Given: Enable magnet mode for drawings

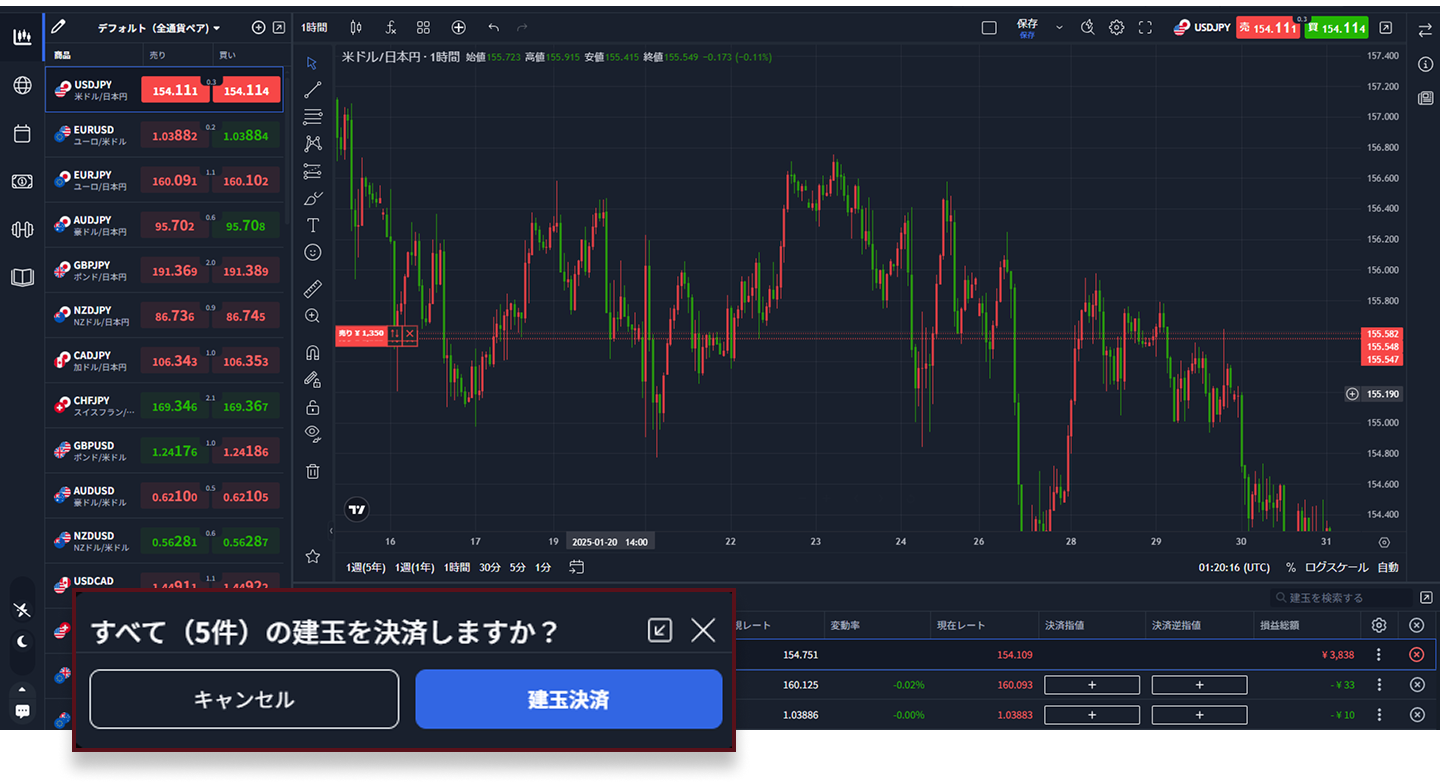Looking at the screenshot, I should pyautogui.click(x=313, y=353).
